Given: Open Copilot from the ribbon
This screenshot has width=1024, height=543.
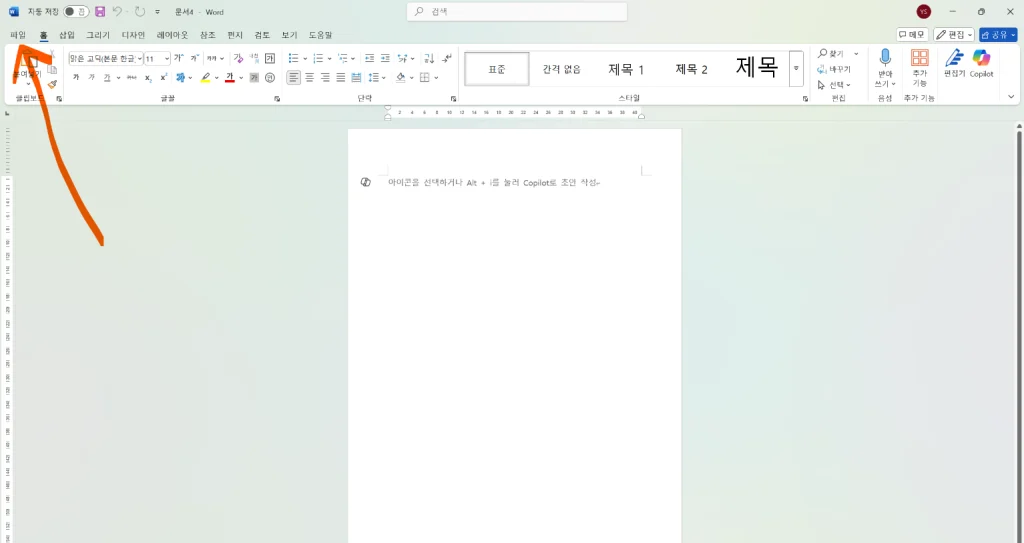Looking at the screenshot, I should point(981,63).
